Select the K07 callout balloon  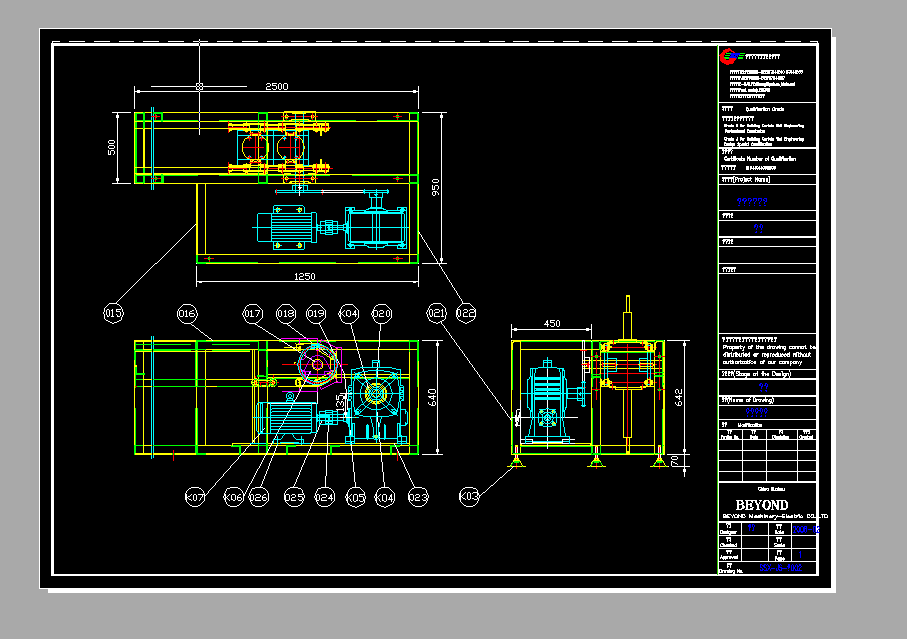click(x=196, y=495)
